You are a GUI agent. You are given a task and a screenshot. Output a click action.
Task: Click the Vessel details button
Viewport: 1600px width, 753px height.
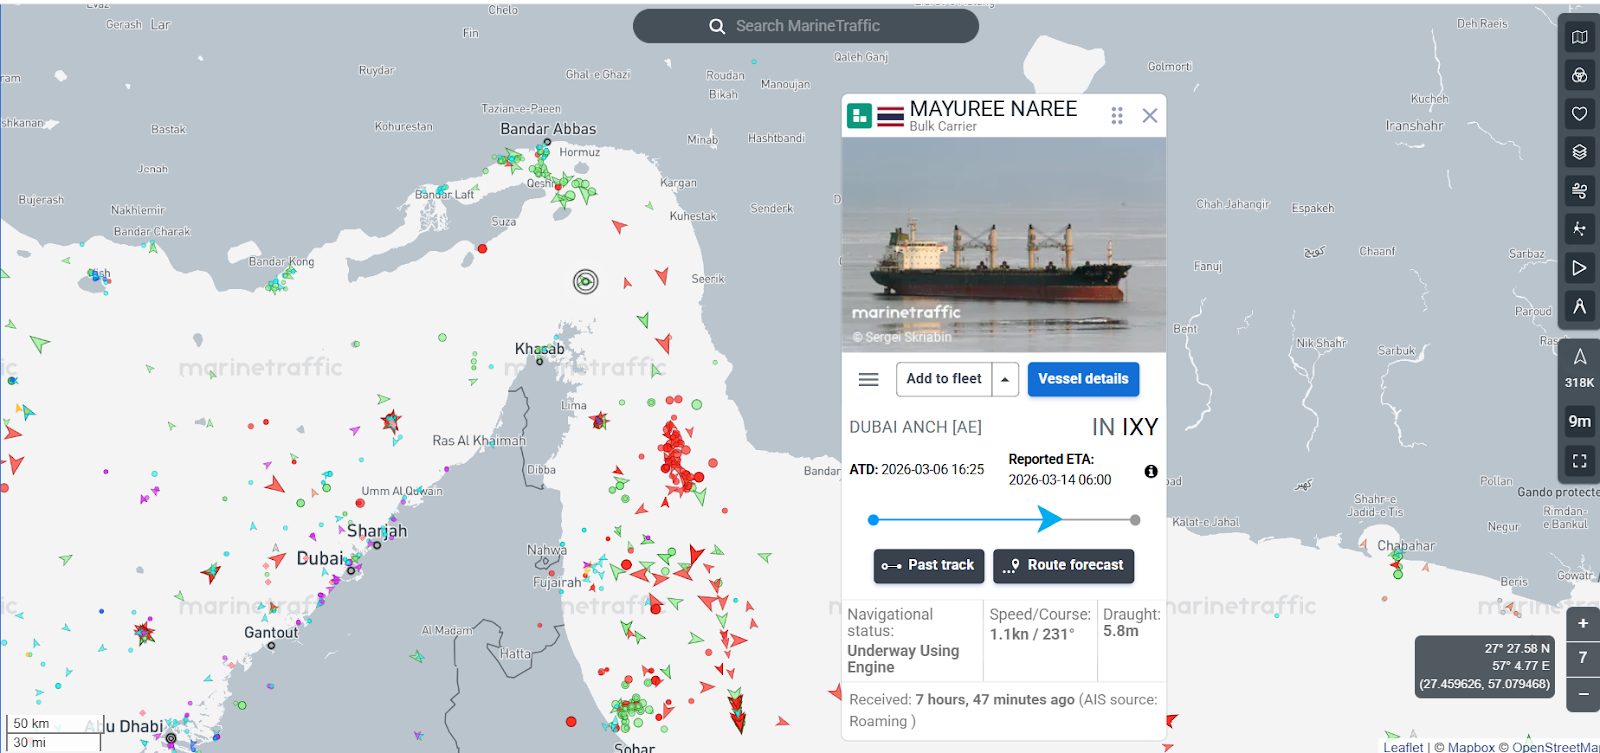coord(1083,379)
